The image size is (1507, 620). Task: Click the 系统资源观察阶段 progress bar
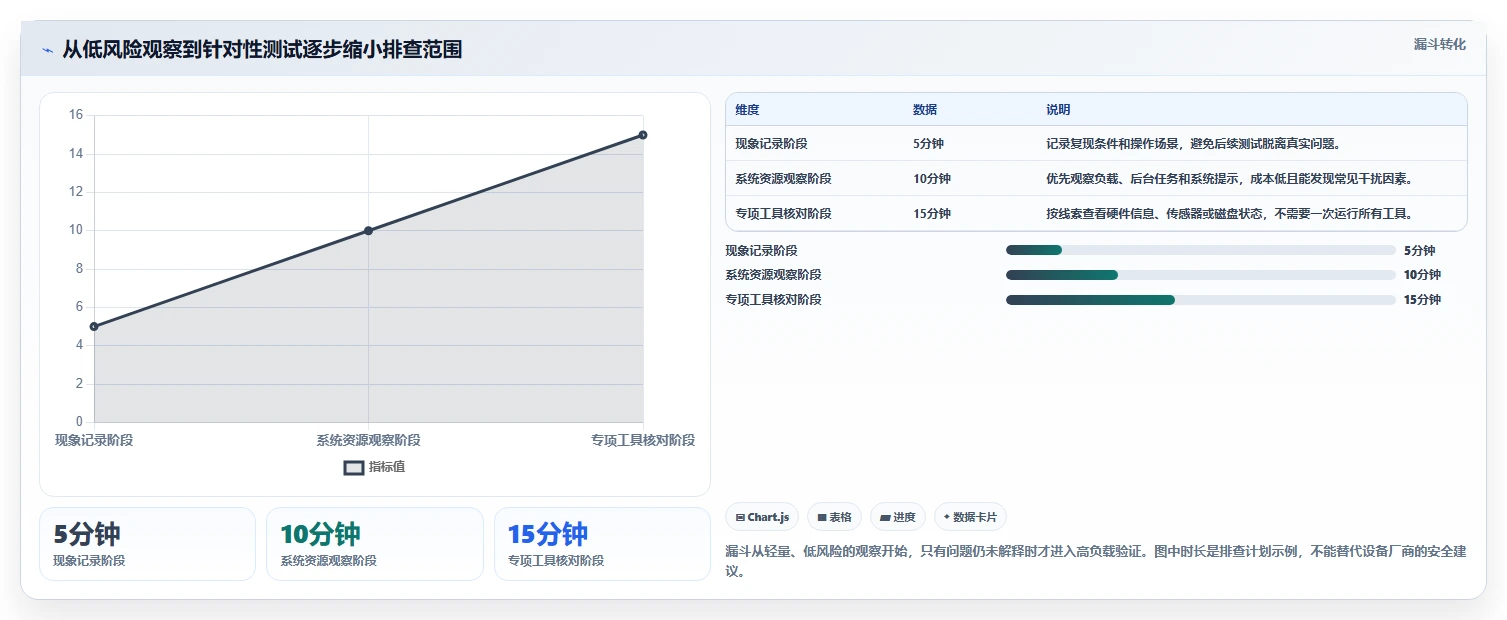pyautogui.click(x=1200, y=275)
